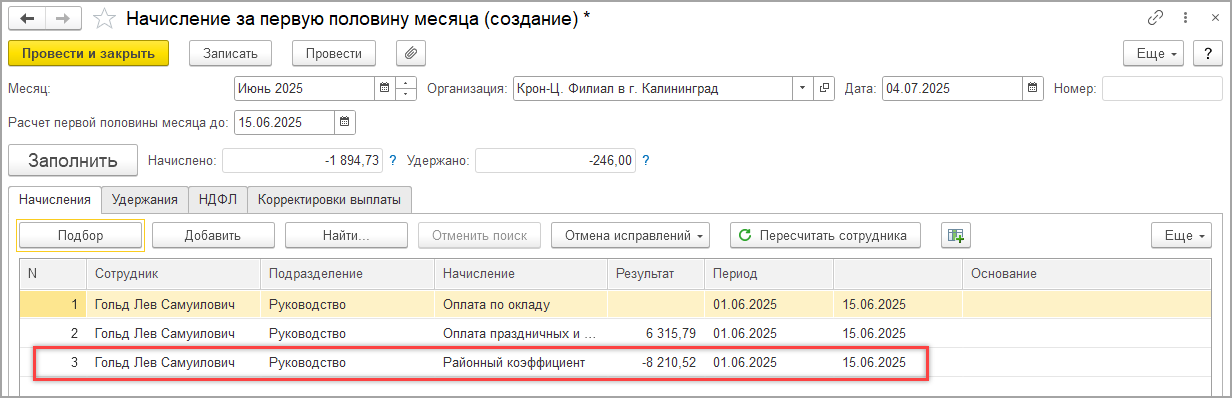This screenshot has width=1232, height=398.
Task: Open help with the question mark button
Action: pyautogui.click(x=1208, y=53)
